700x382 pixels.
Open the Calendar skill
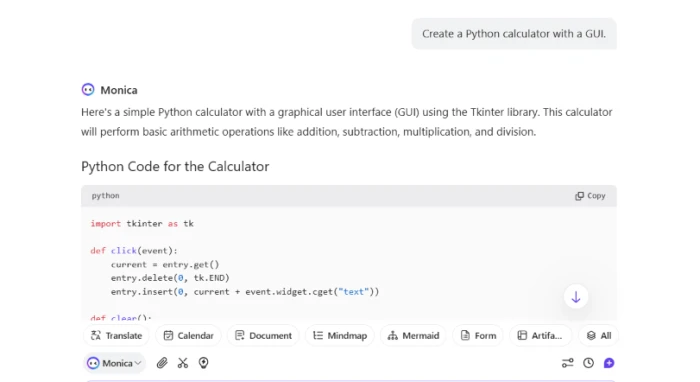pos(188,336)
